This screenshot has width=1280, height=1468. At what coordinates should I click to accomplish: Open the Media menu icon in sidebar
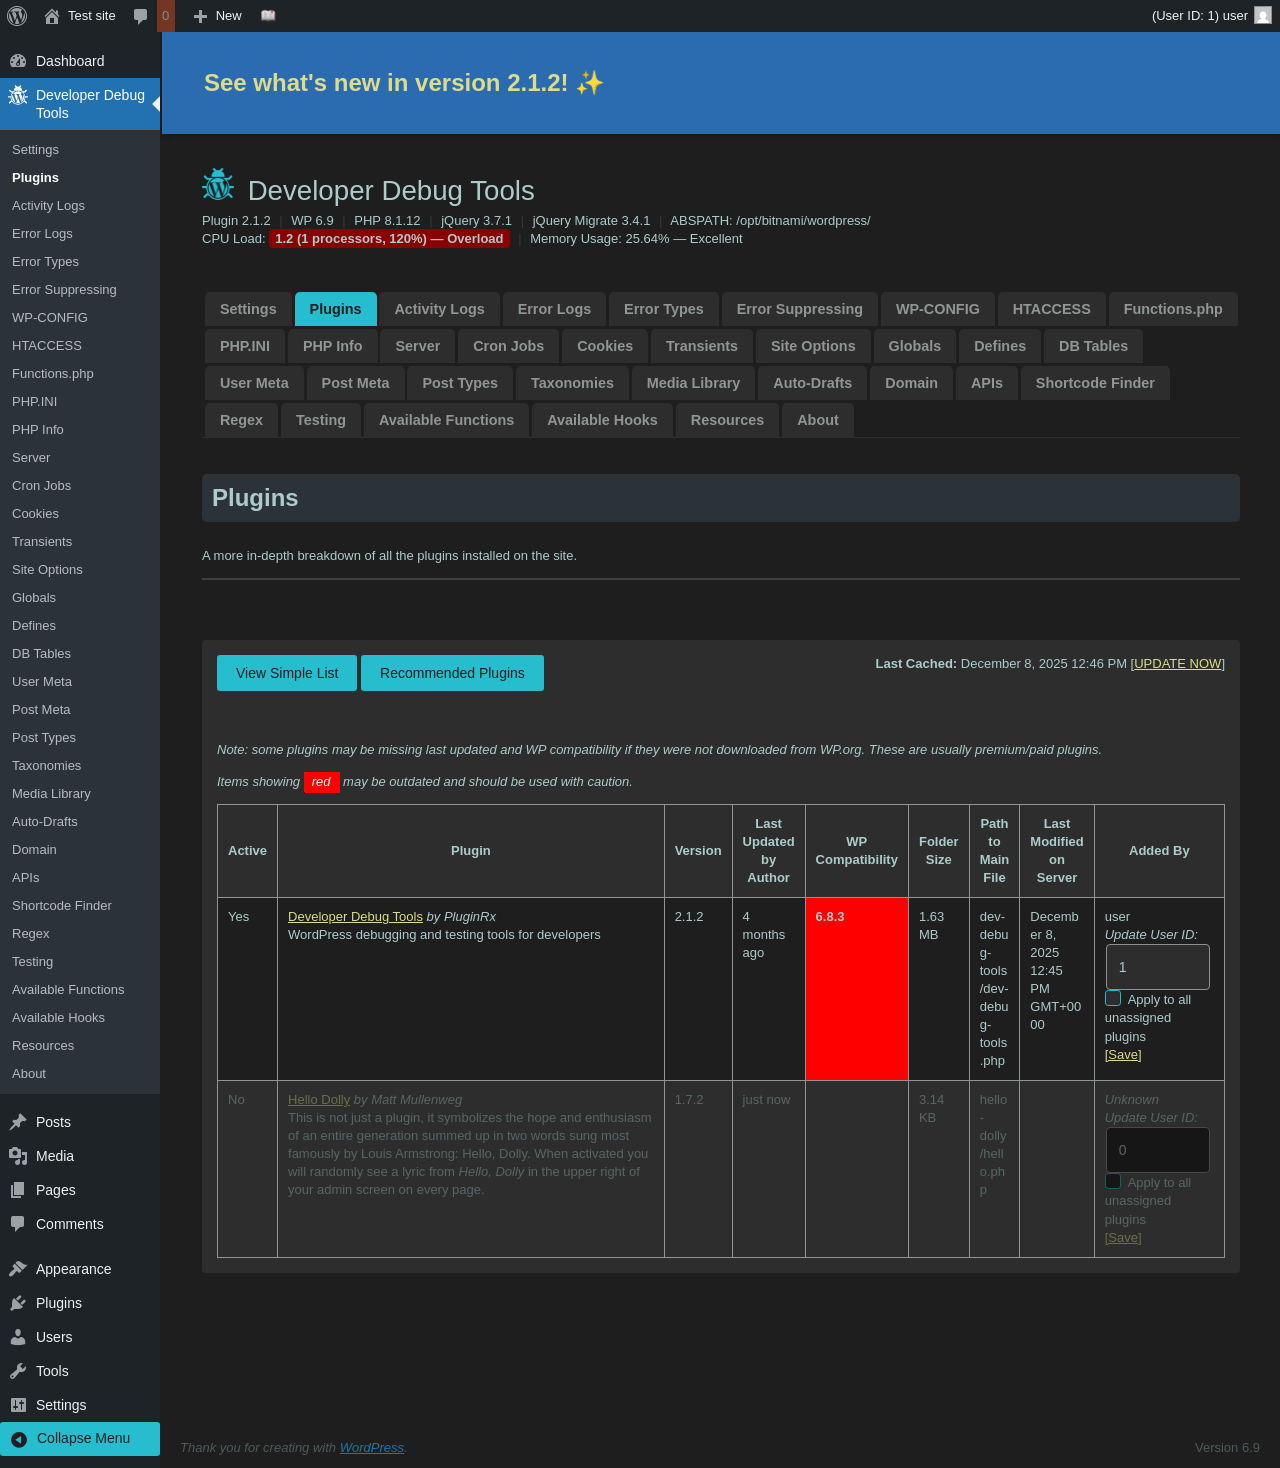18,1156
